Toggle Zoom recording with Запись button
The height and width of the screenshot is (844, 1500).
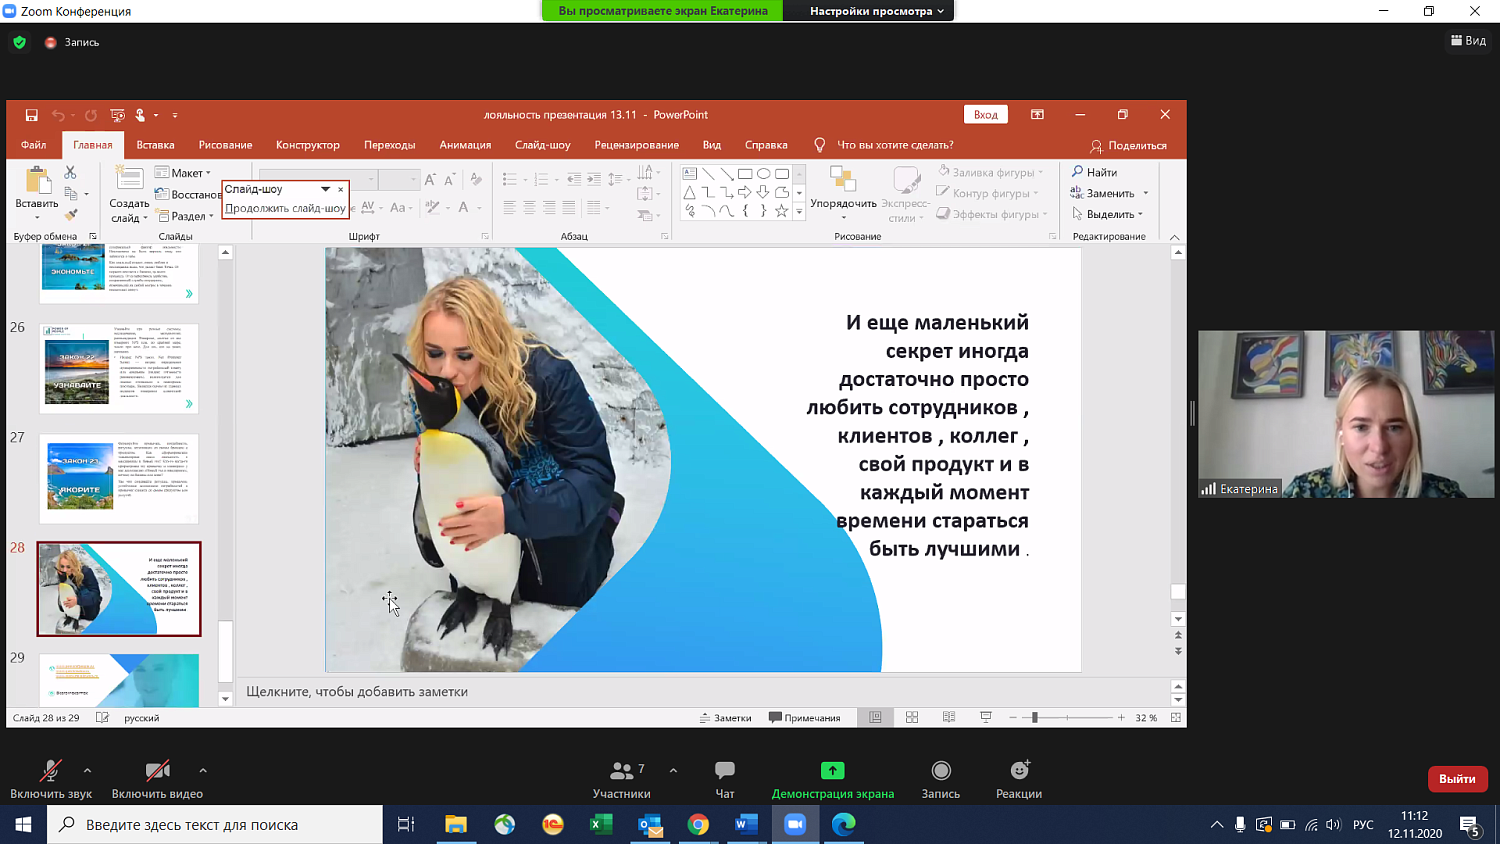[941, 780]
